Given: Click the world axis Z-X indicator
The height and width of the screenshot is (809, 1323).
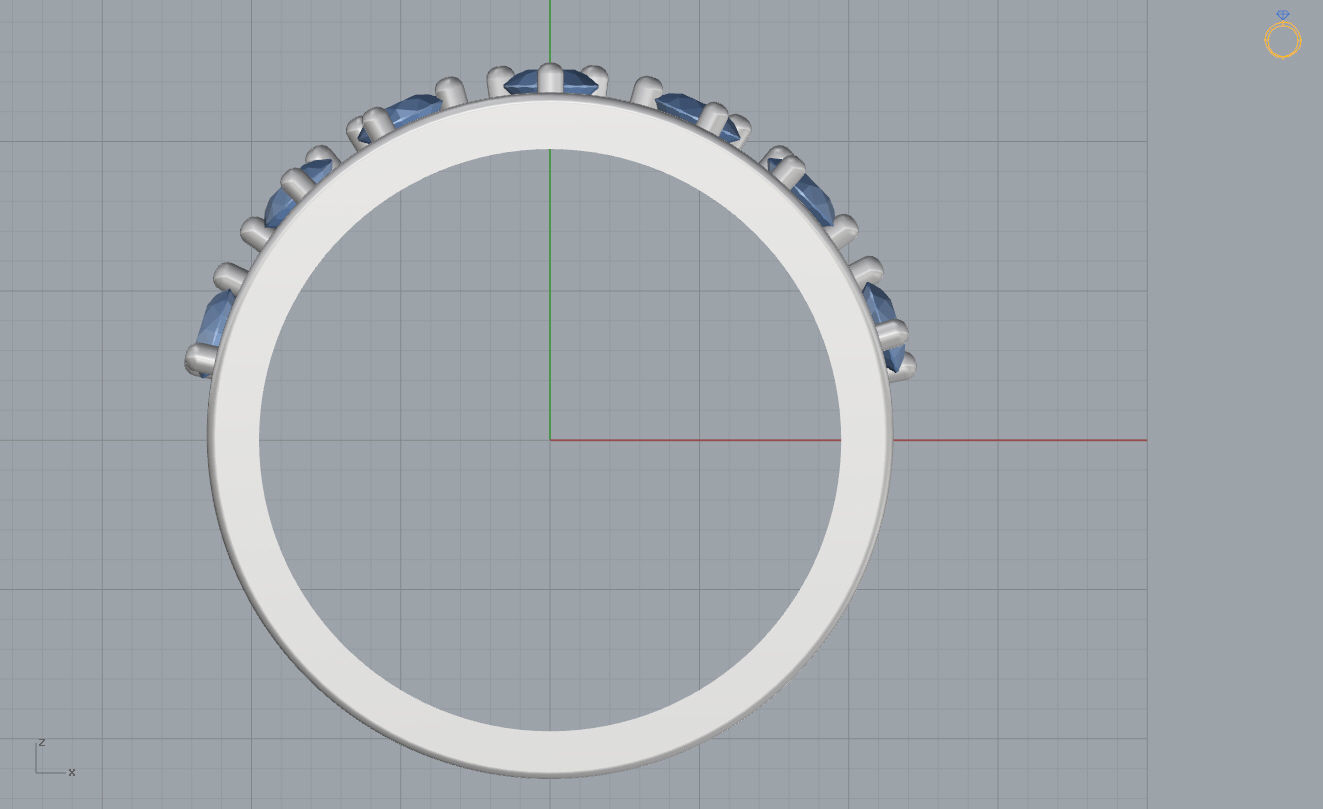Looking at the screenshot, I should click(55, 758).
